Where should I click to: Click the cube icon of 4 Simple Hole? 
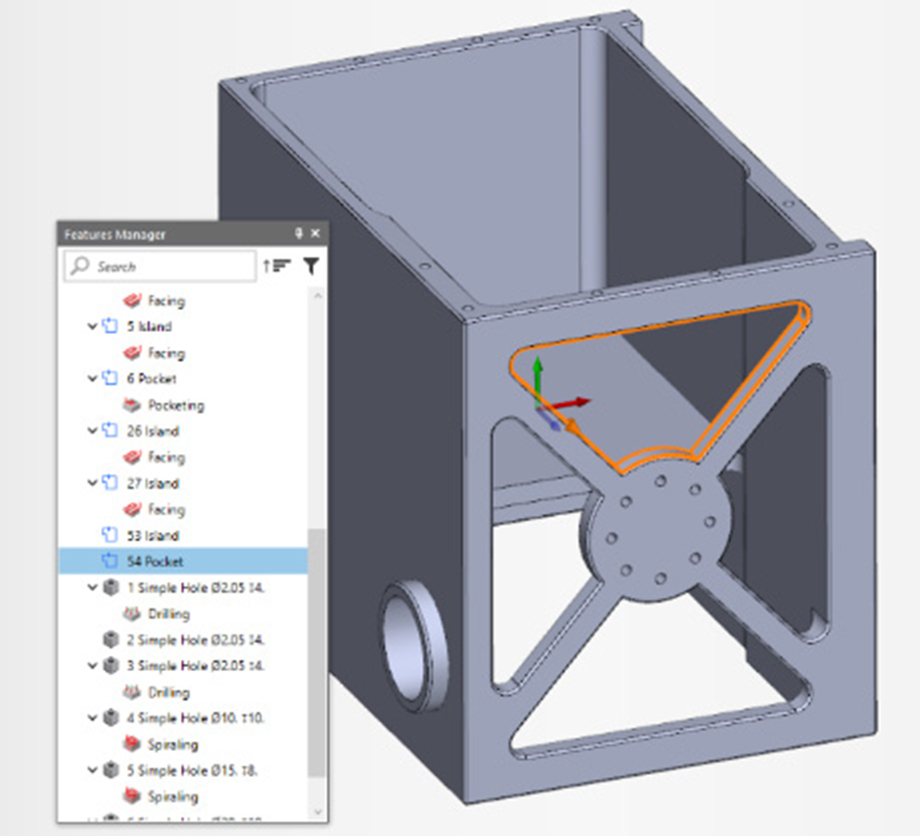click(x=111, y=718)
